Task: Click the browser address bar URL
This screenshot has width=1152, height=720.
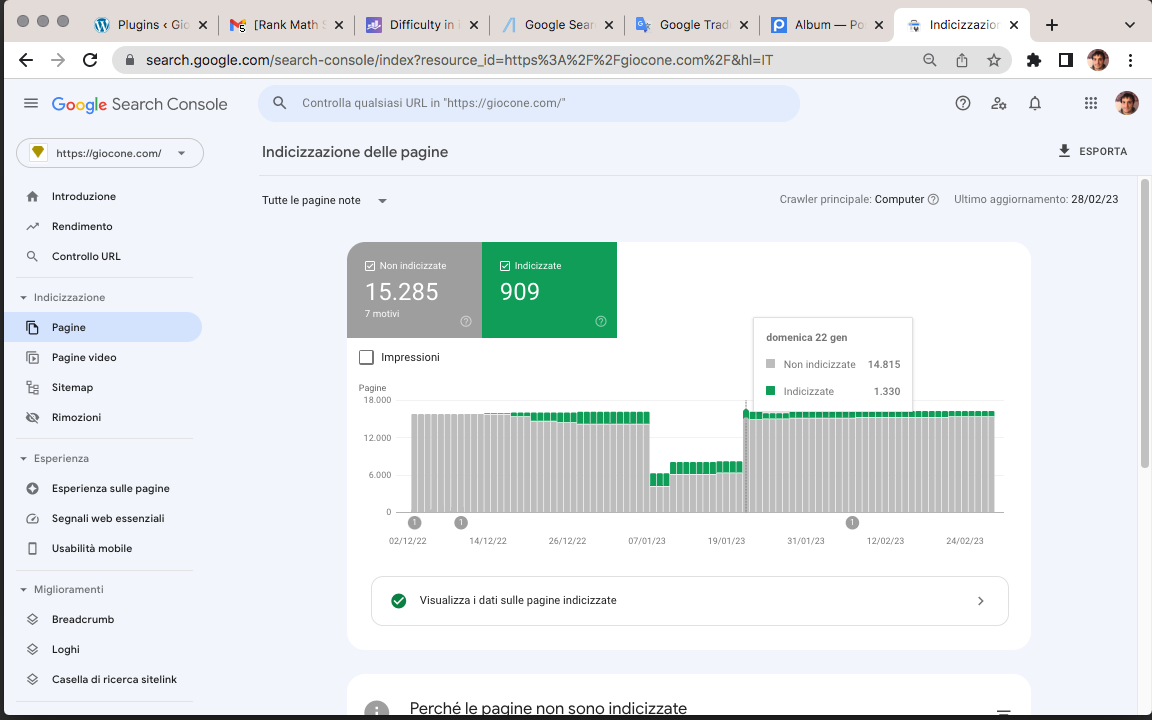Action: [459, 60]
